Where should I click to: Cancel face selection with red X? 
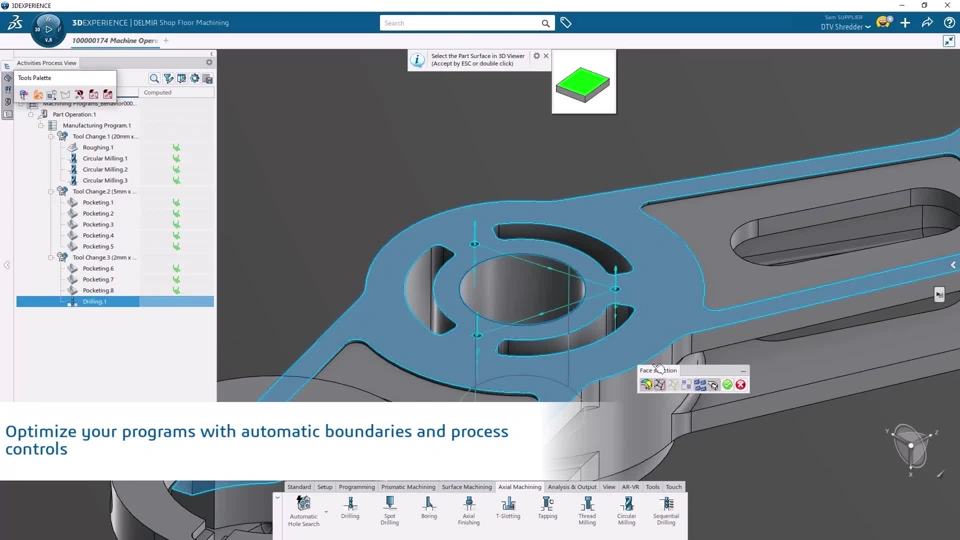(741, 384)
